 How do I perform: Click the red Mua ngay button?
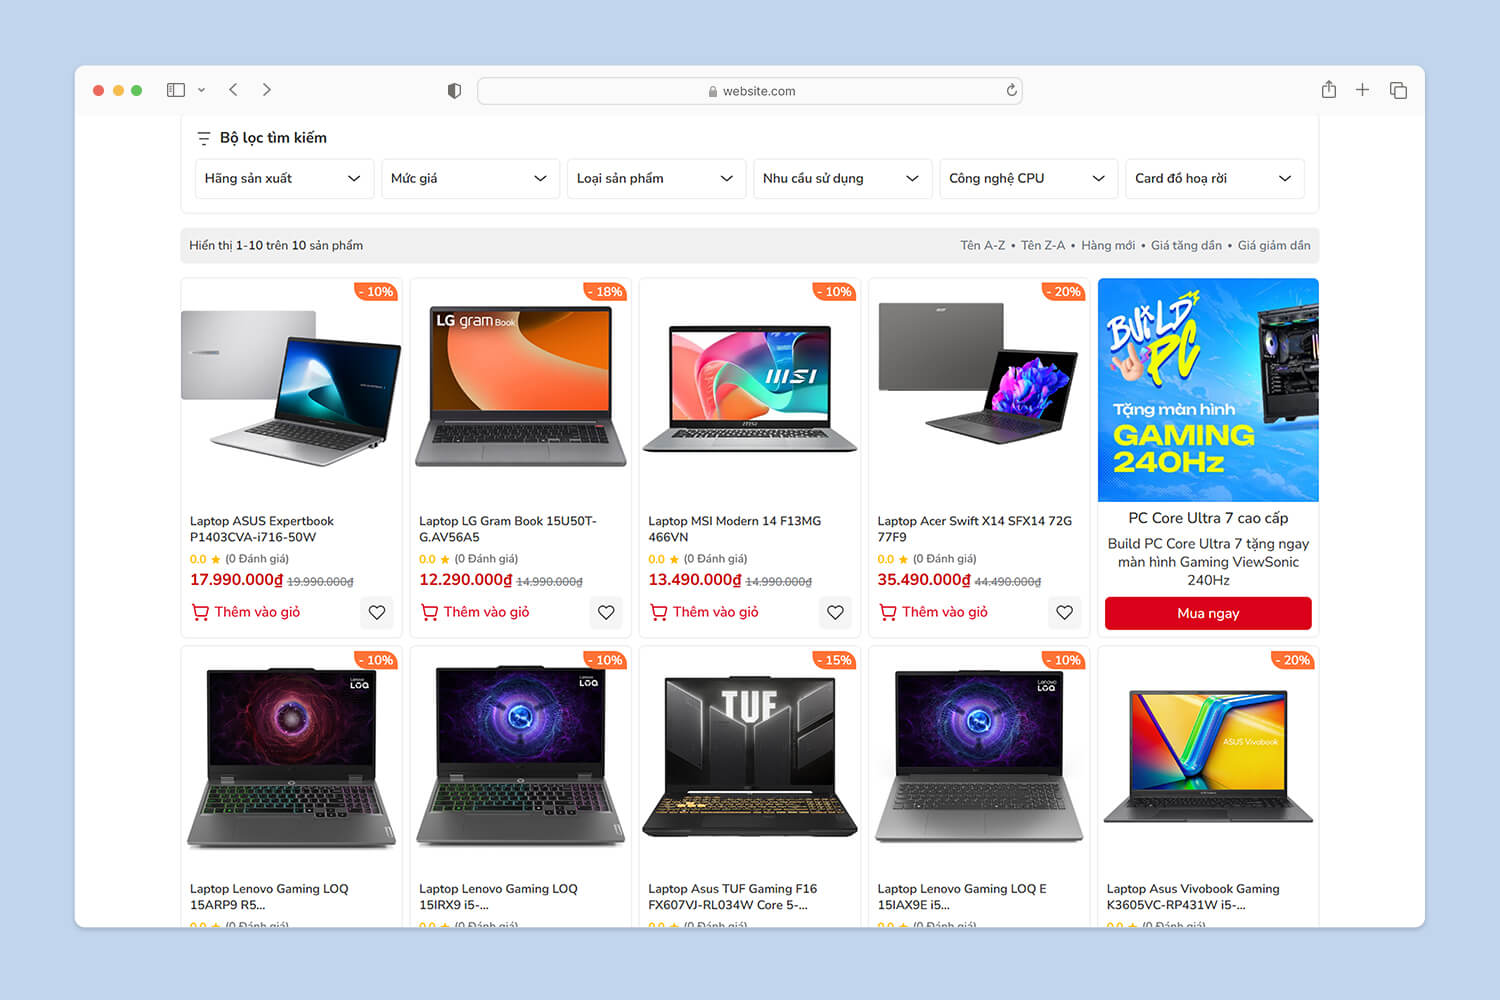coord(1208,613)
